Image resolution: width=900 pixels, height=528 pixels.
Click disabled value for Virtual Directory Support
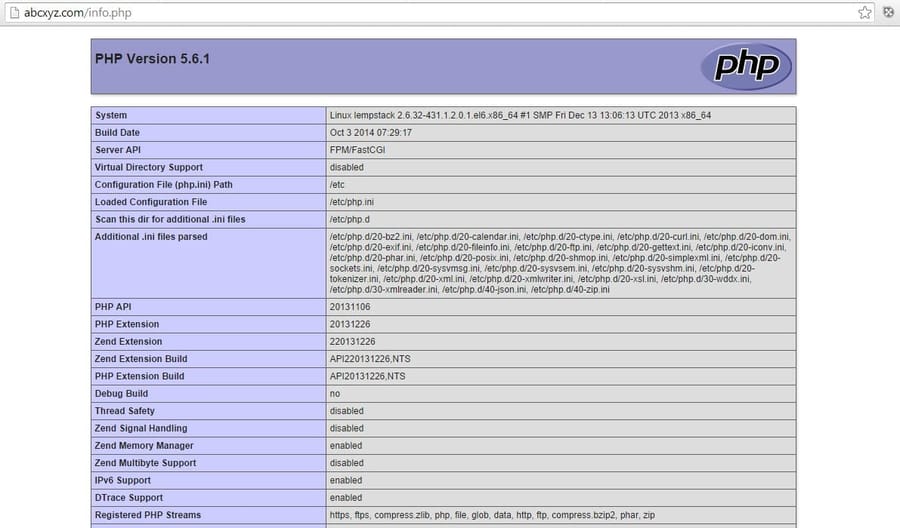coord(347,167)
